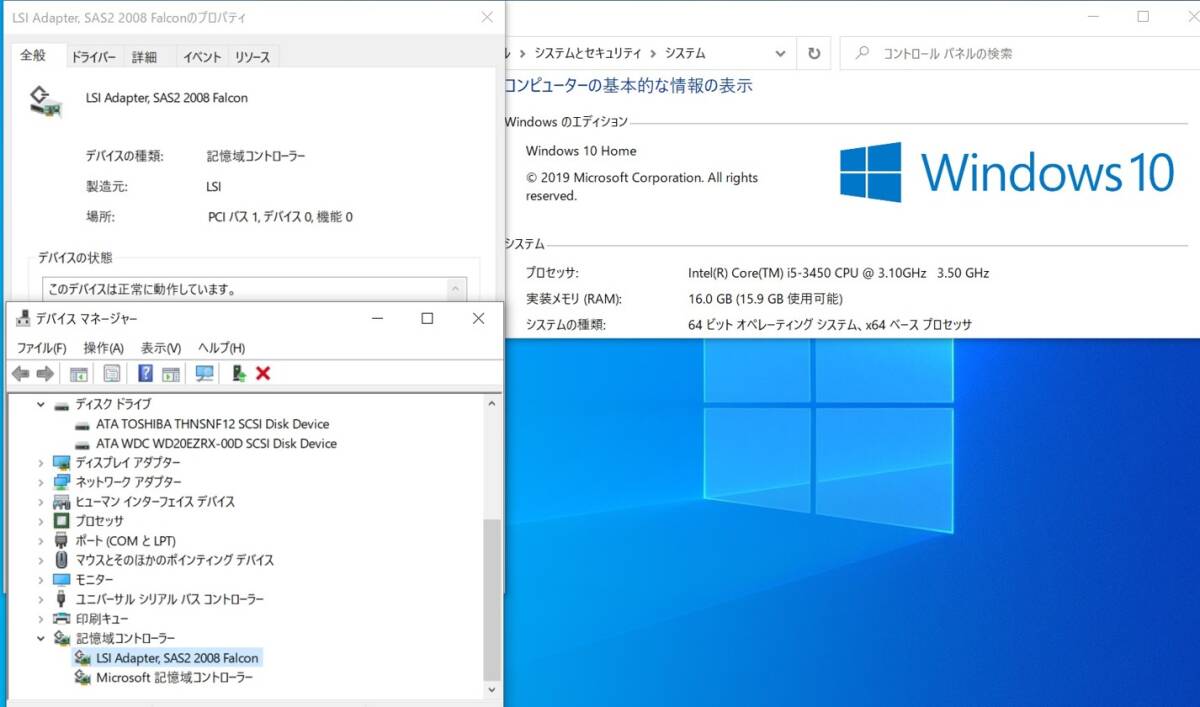Screen dimensions: 1200x707
Task: Click the モニター category icon
Action: coord(61,580)
